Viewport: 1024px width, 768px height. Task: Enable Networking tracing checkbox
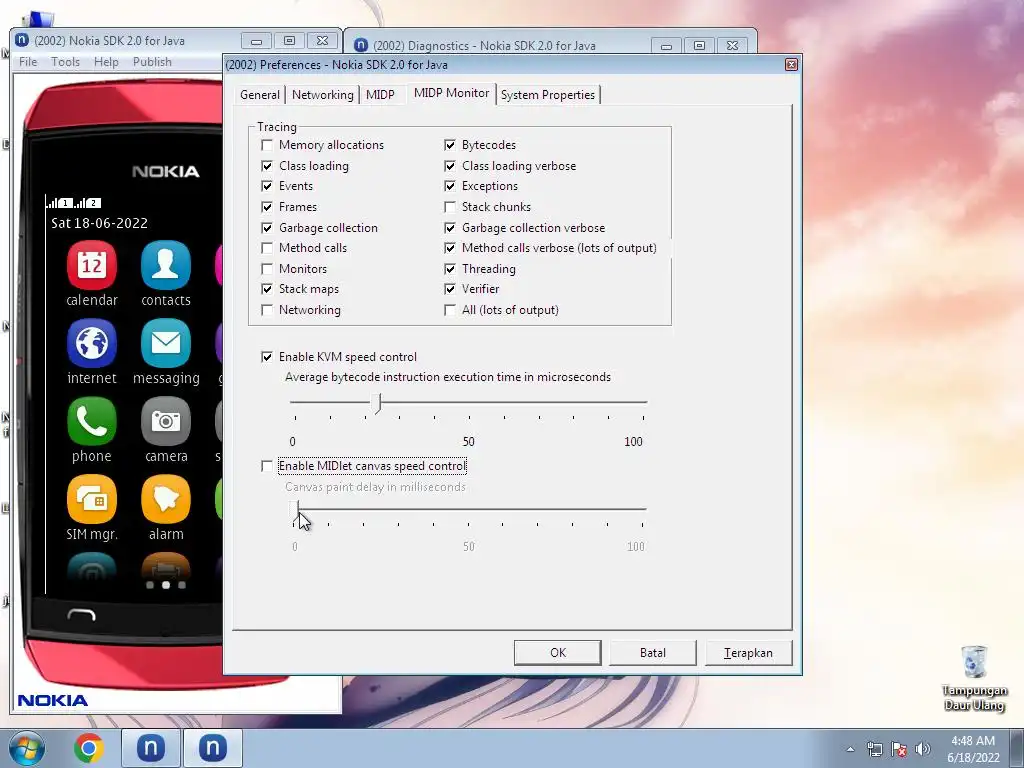(266, 310)
